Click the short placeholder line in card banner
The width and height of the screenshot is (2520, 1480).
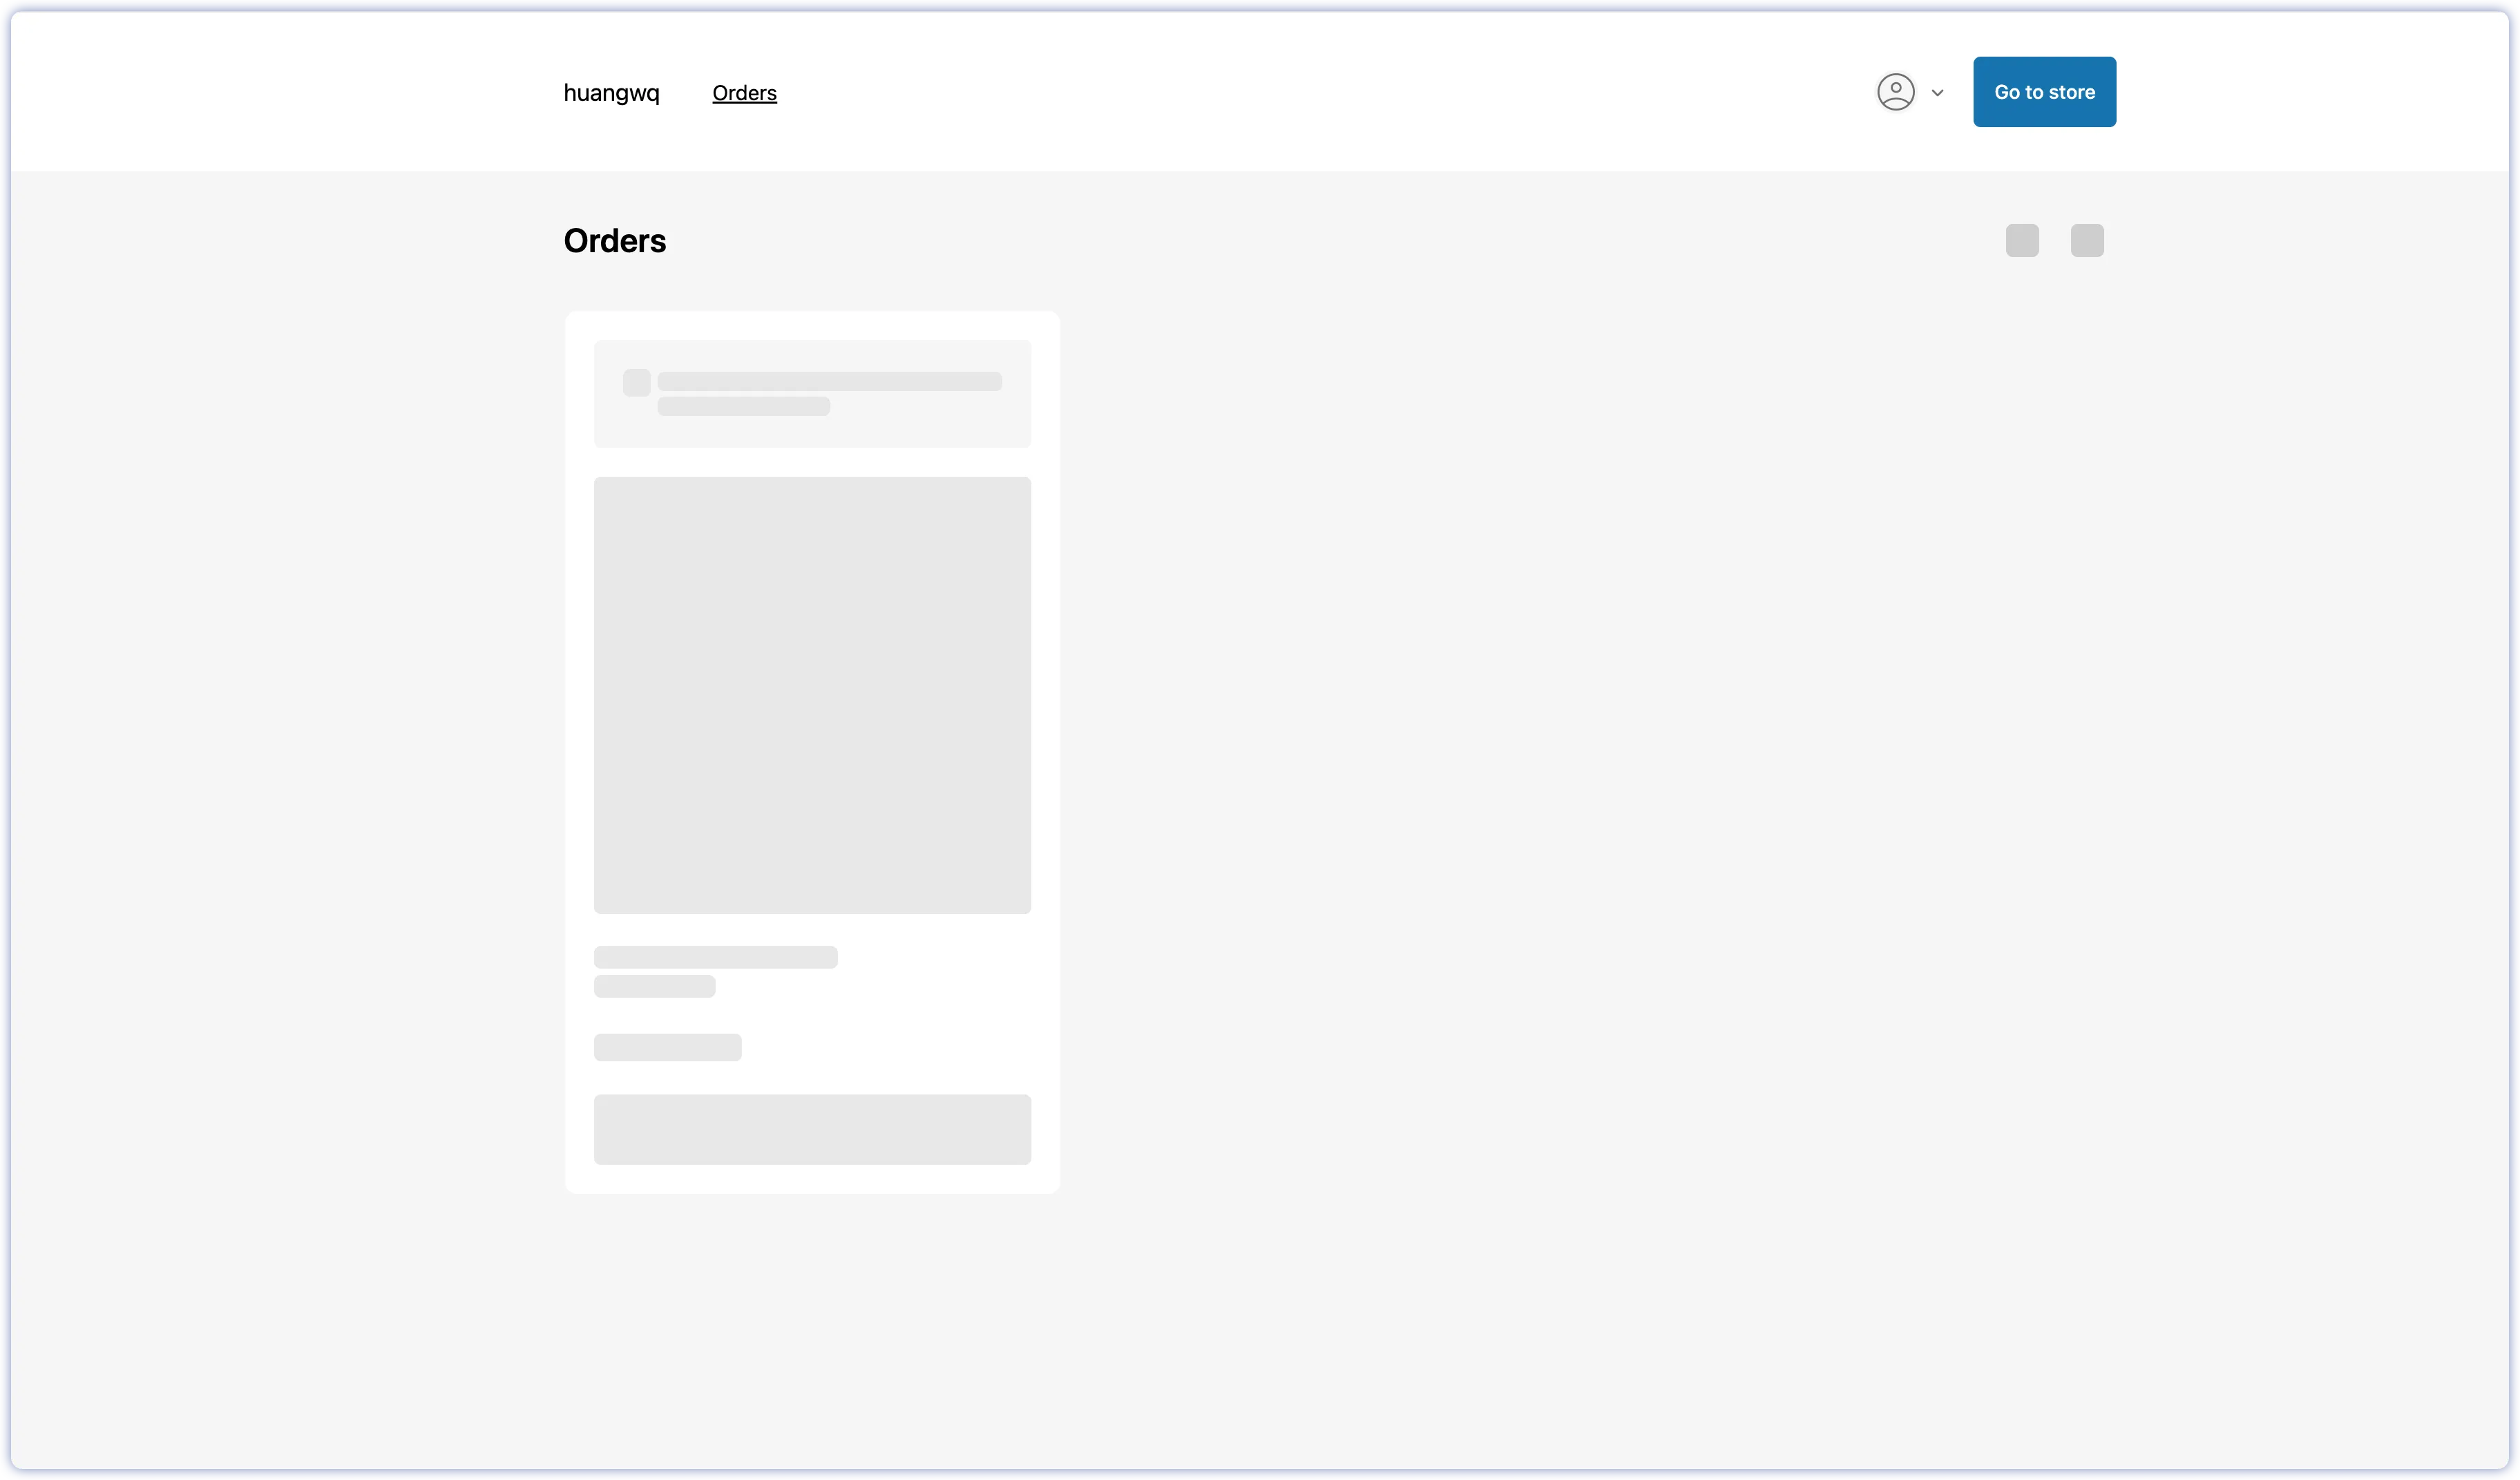743,406
